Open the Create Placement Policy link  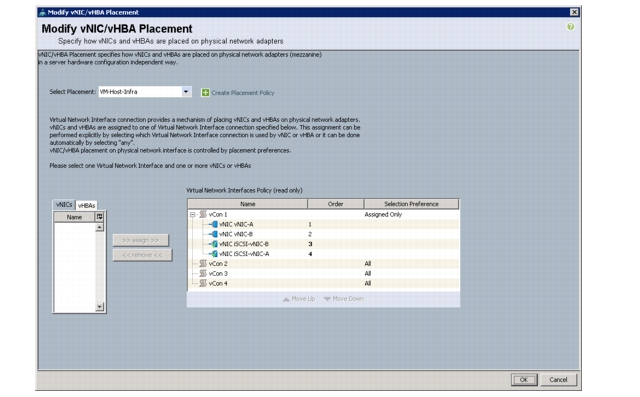click(243, 93)
